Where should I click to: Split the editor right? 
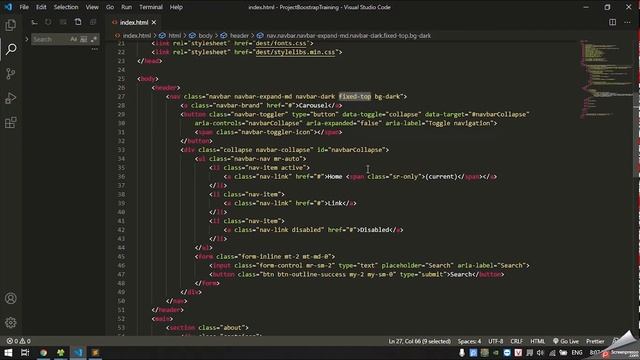pyautogui.click(x=613, y=22)
